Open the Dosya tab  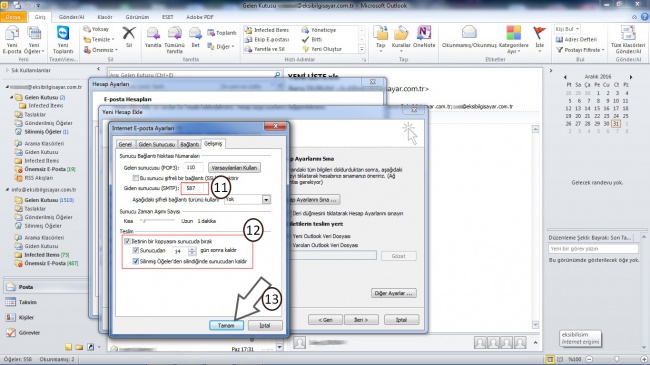pos(13,17)
